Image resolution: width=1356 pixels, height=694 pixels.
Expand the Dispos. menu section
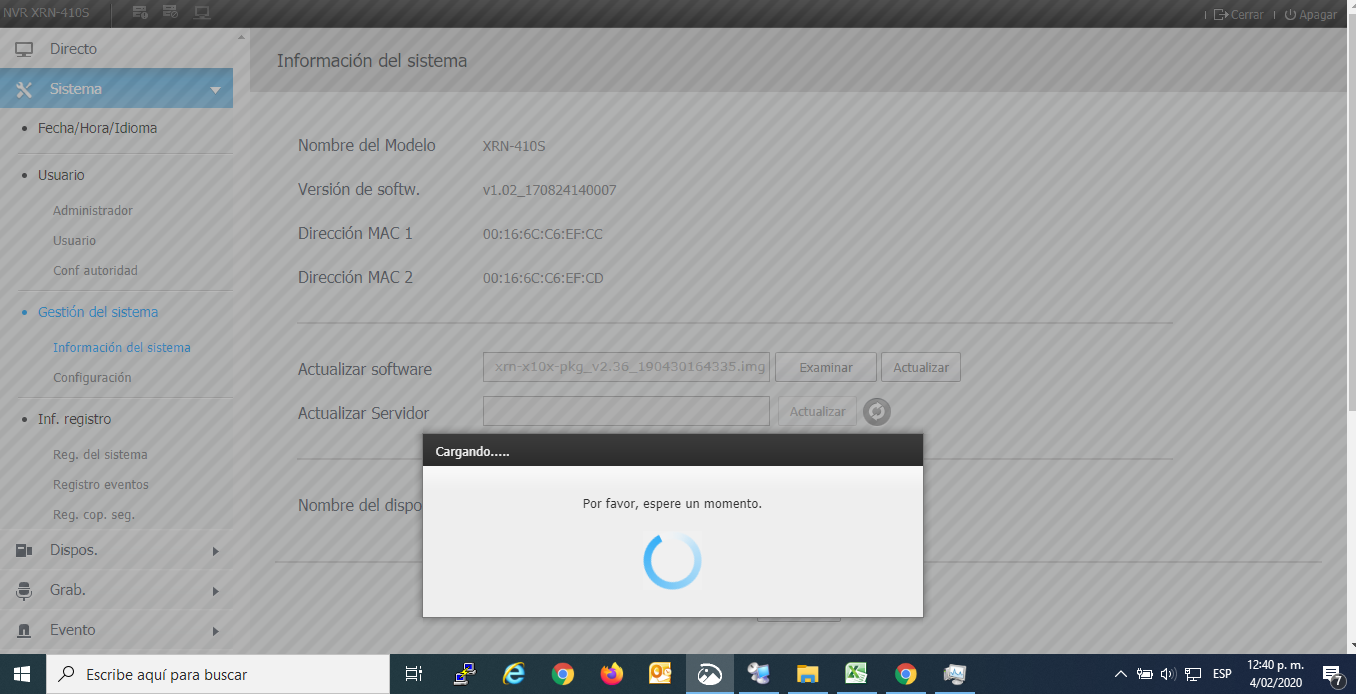pyautogui.click(x=215, y=551)
